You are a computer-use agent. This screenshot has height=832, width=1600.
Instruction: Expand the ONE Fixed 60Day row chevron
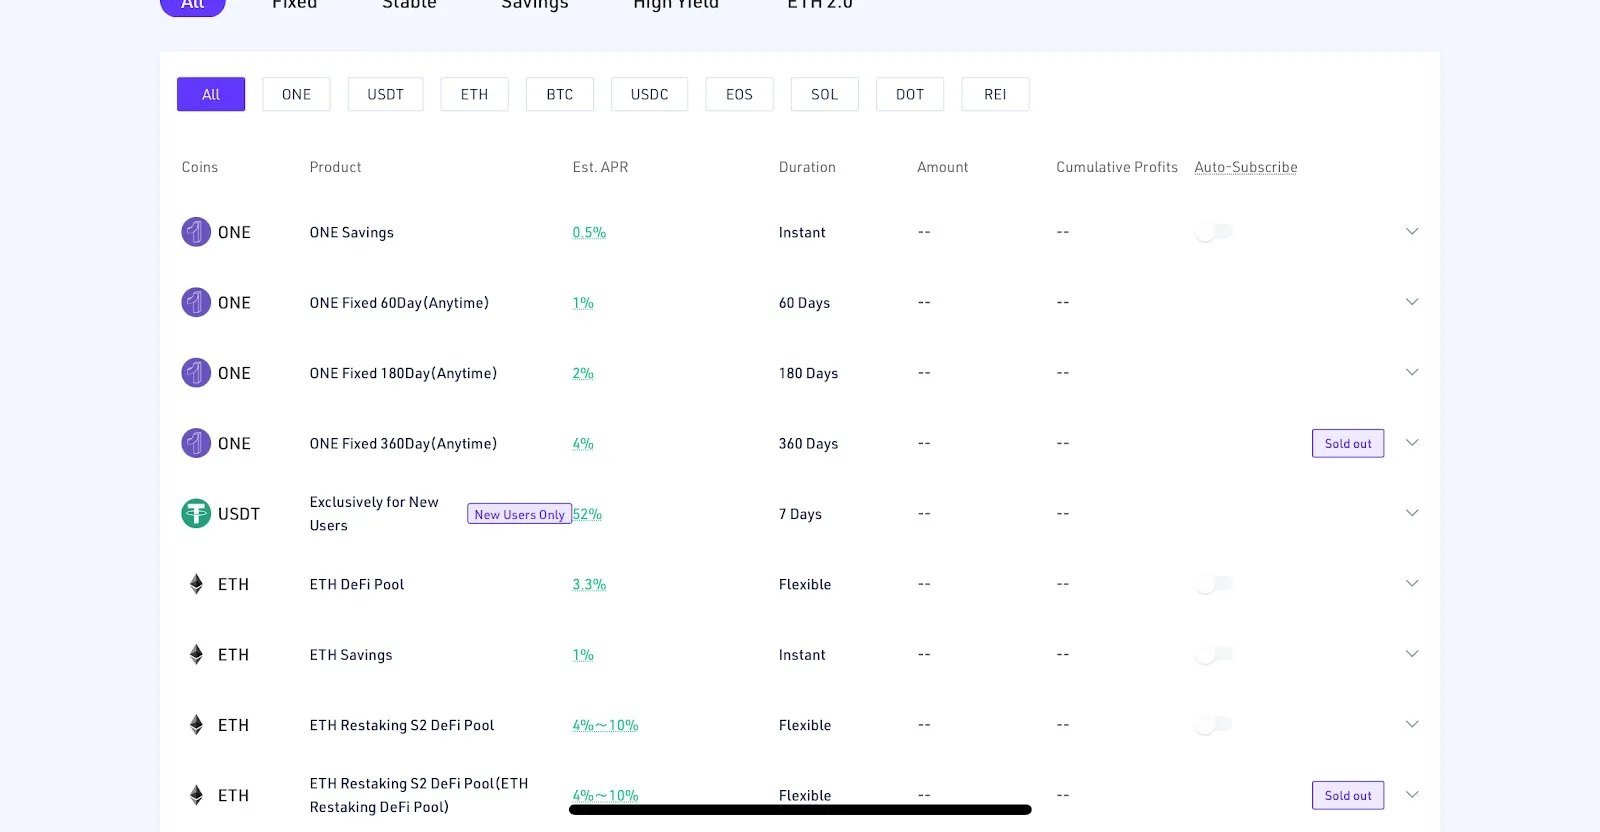click(x=1412, y=302)
